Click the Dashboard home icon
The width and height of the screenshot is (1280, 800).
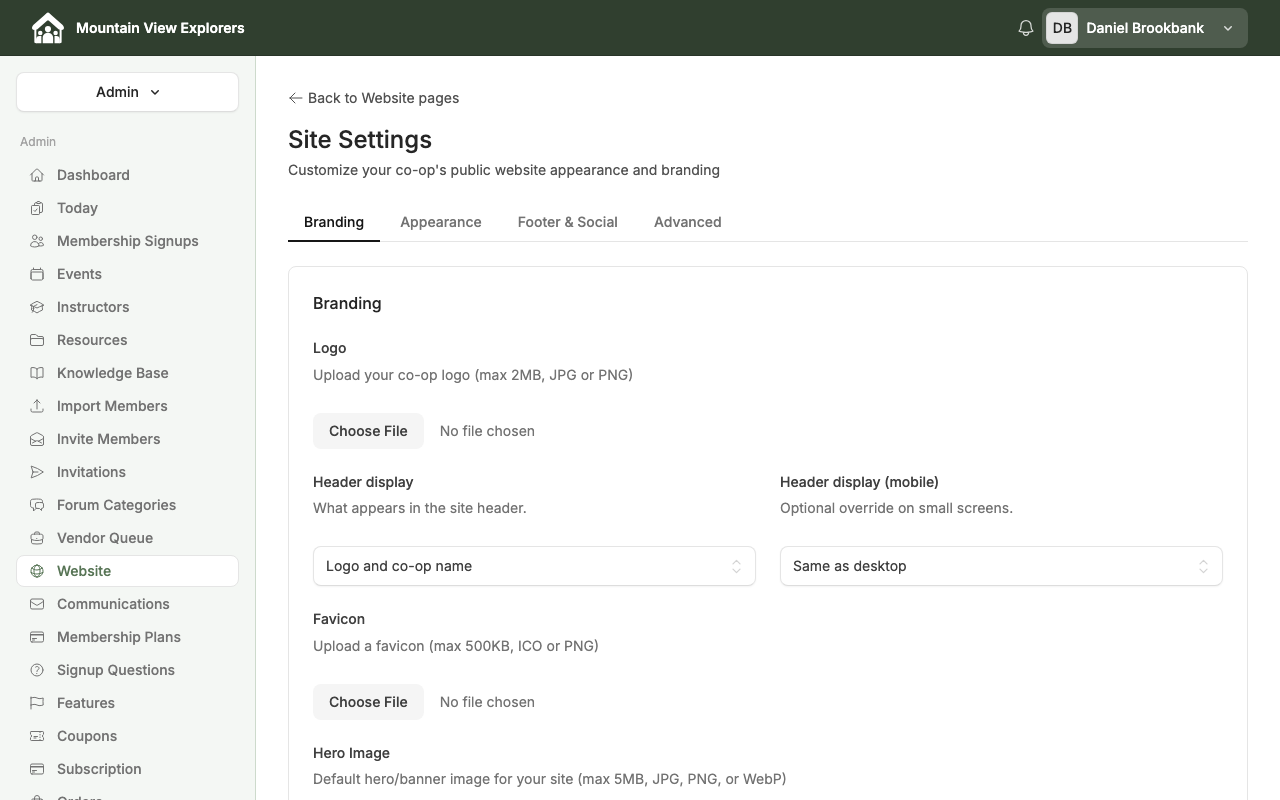coord(37,175)
